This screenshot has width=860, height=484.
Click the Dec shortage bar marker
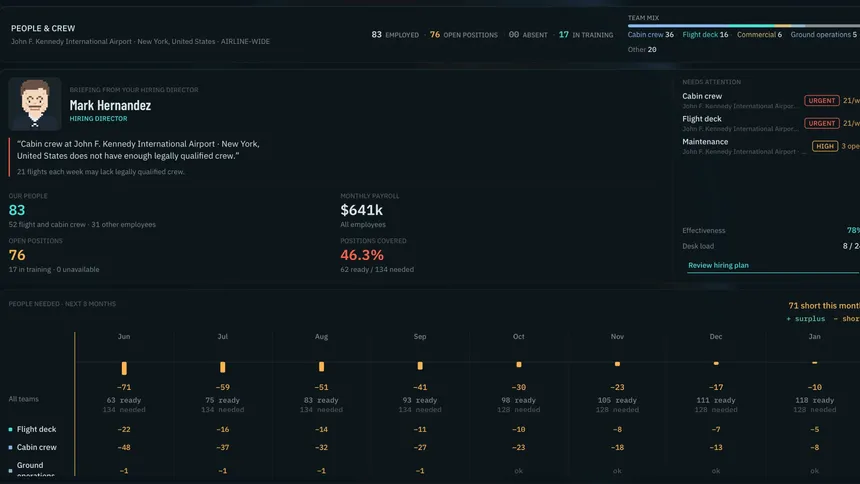point(716,363)
